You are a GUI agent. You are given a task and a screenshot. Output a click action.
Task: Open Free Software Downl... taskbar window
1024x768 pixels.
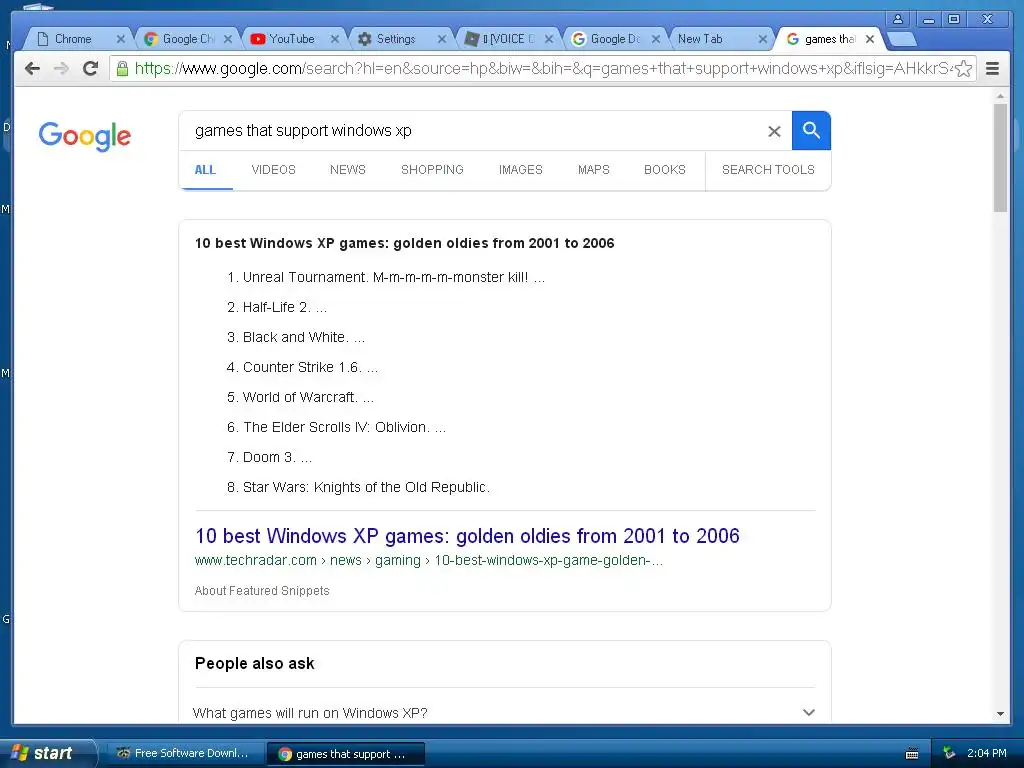click(x=184, y=754)
